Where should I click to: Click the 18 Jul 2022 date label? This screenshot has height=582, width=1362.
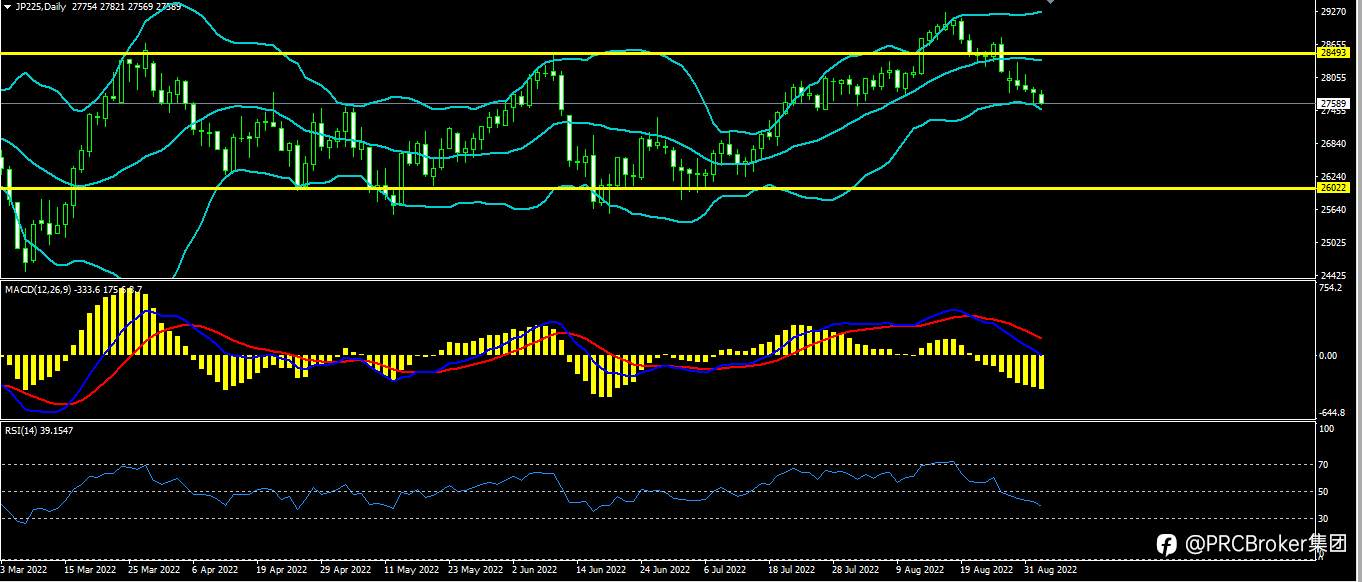pyautogui.click(x=791, y=569)
